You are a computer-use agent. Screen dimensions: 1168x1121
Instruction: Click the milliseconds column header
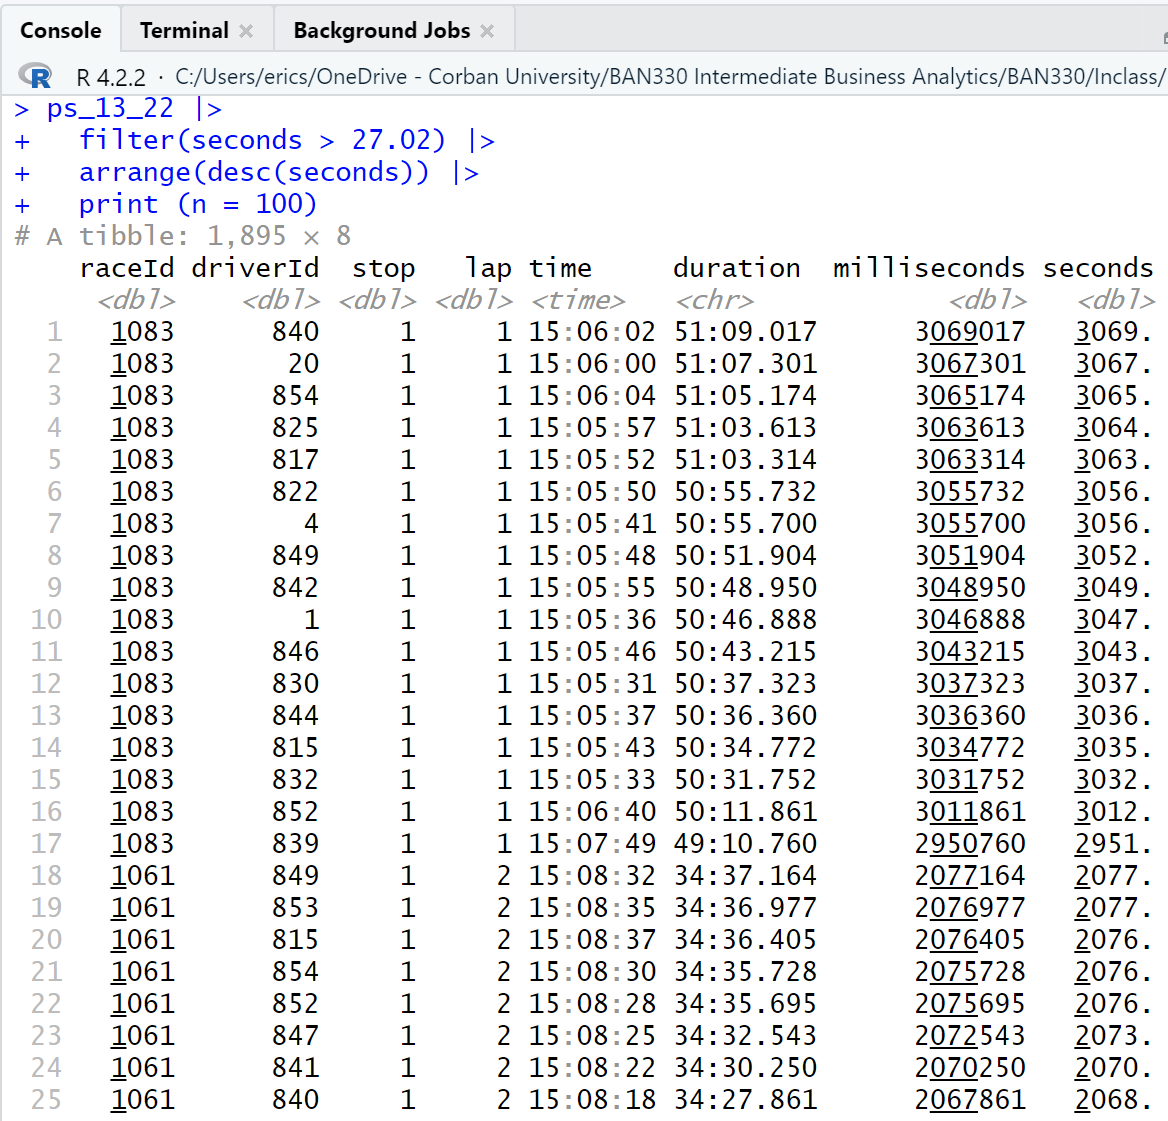928,268
